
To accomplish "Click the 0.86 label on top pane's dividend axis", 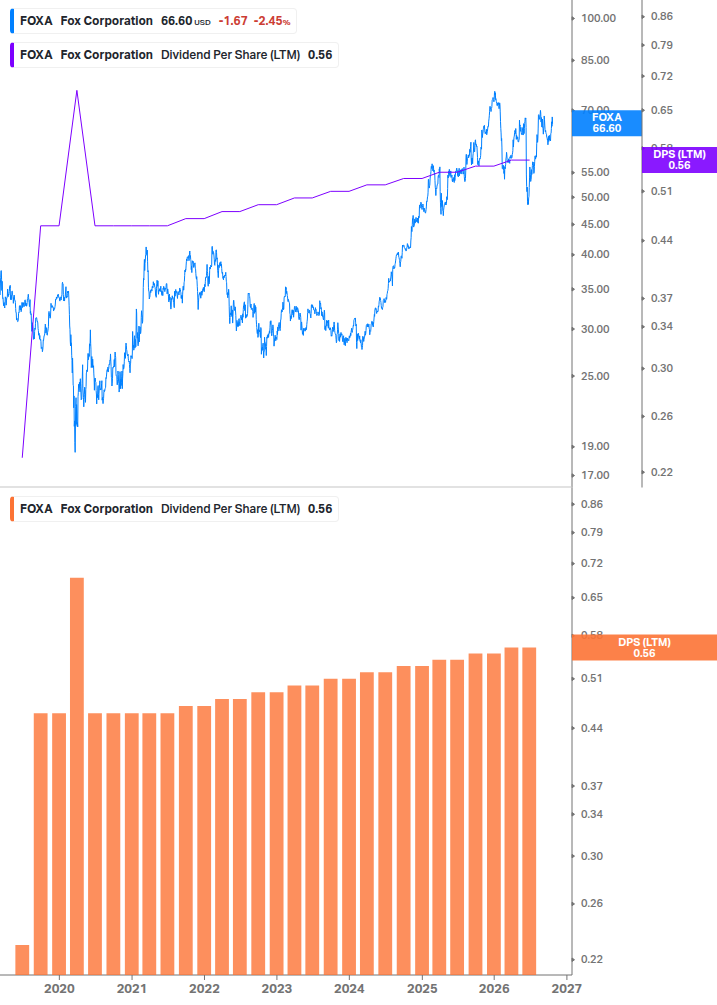I will tap(662, 17).
